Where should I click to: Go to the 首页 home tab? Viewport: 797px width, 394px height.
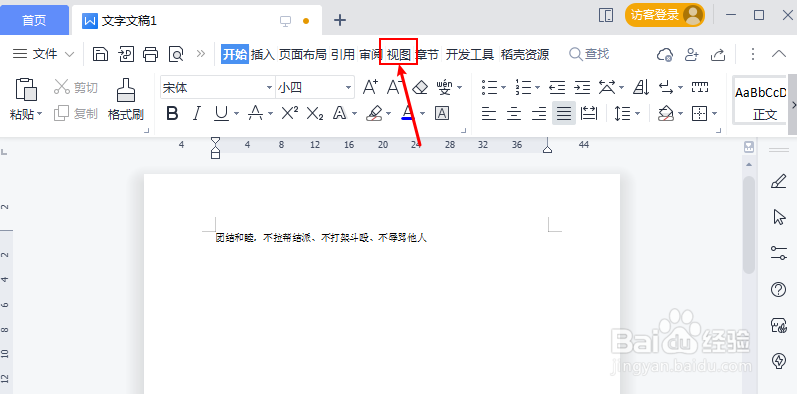pos(34,20)
